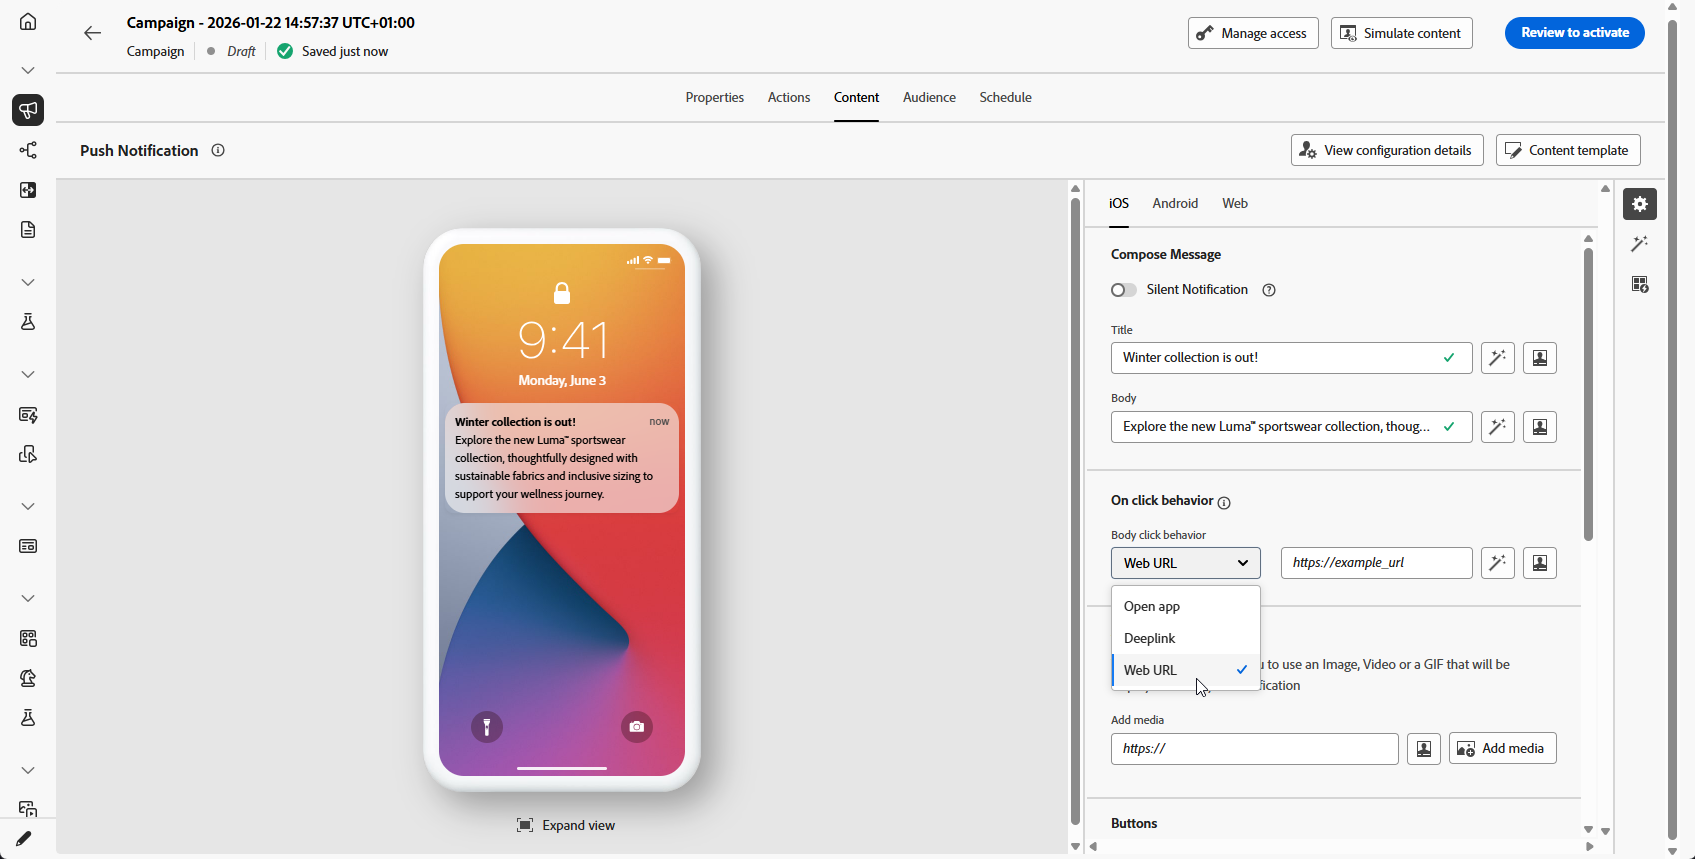Select the checked Web URL list option

1186,670
